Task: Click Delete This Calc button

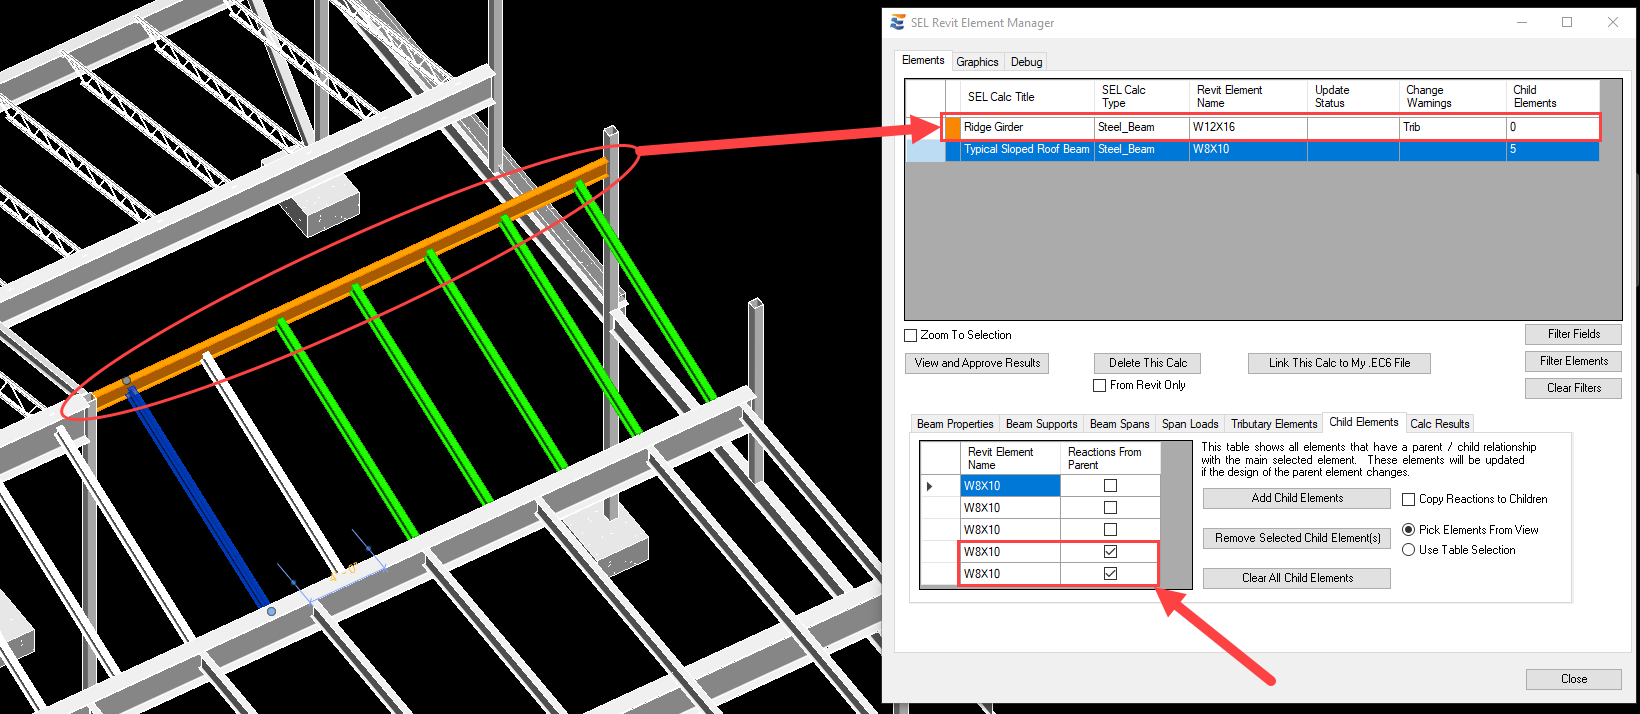Action: click(1148, 363)
